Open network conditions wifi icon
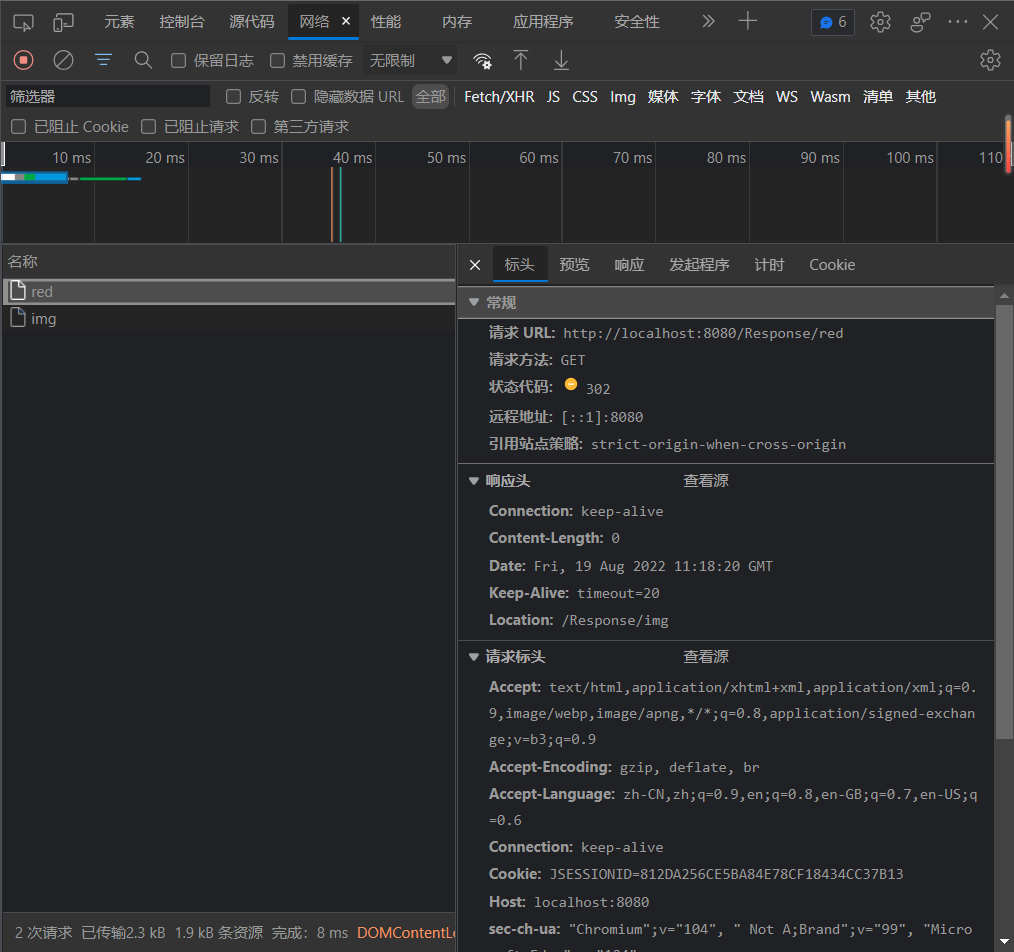 [482, 61]
